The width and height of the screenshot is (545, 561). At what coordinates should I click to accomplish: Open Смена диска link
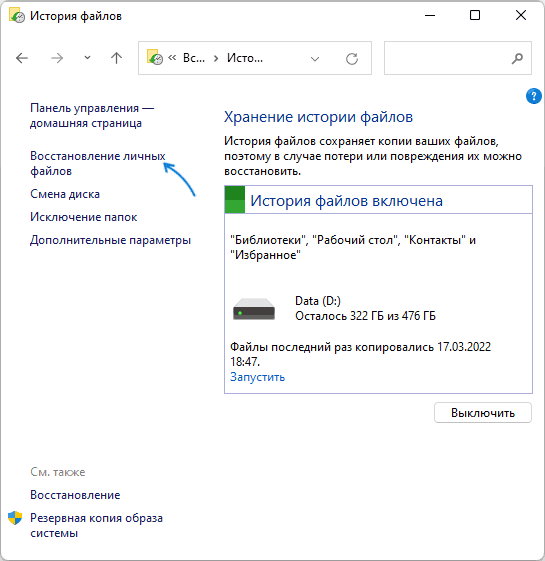(x=65, y=194)
